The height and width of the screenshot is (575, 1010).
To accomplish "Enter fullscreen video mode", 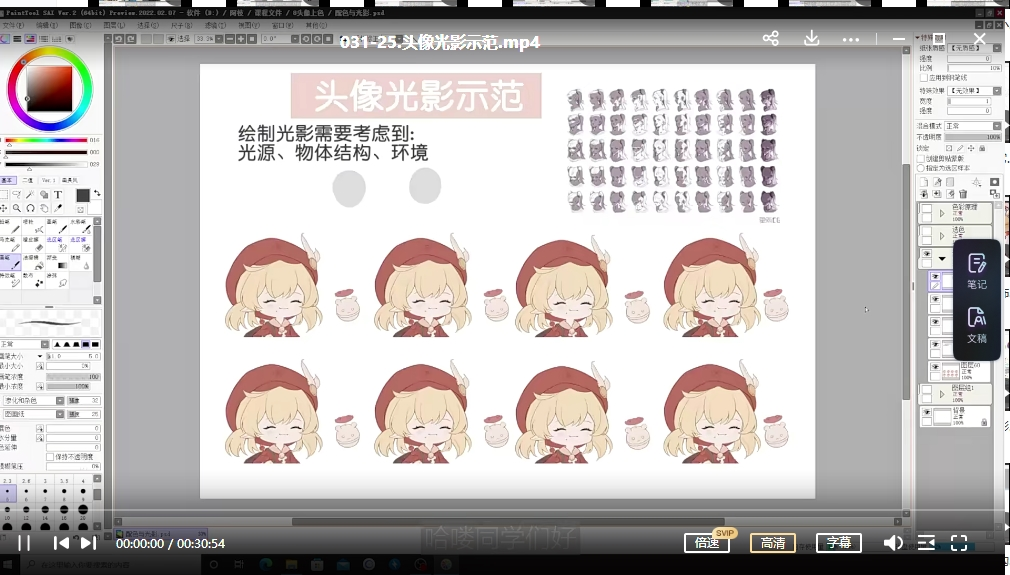I will pos(959,543).
